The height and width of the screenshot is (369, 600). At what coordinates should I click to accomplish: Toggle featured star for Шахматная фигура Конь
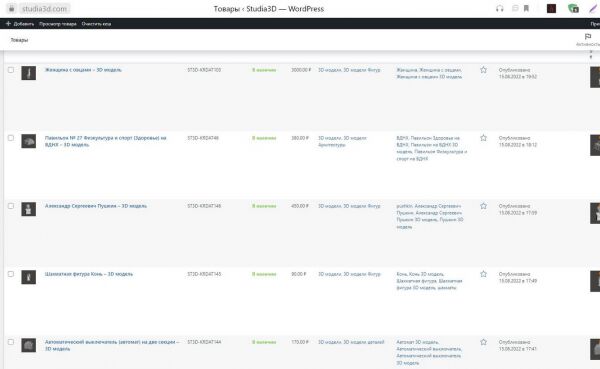tap(483, 274)
